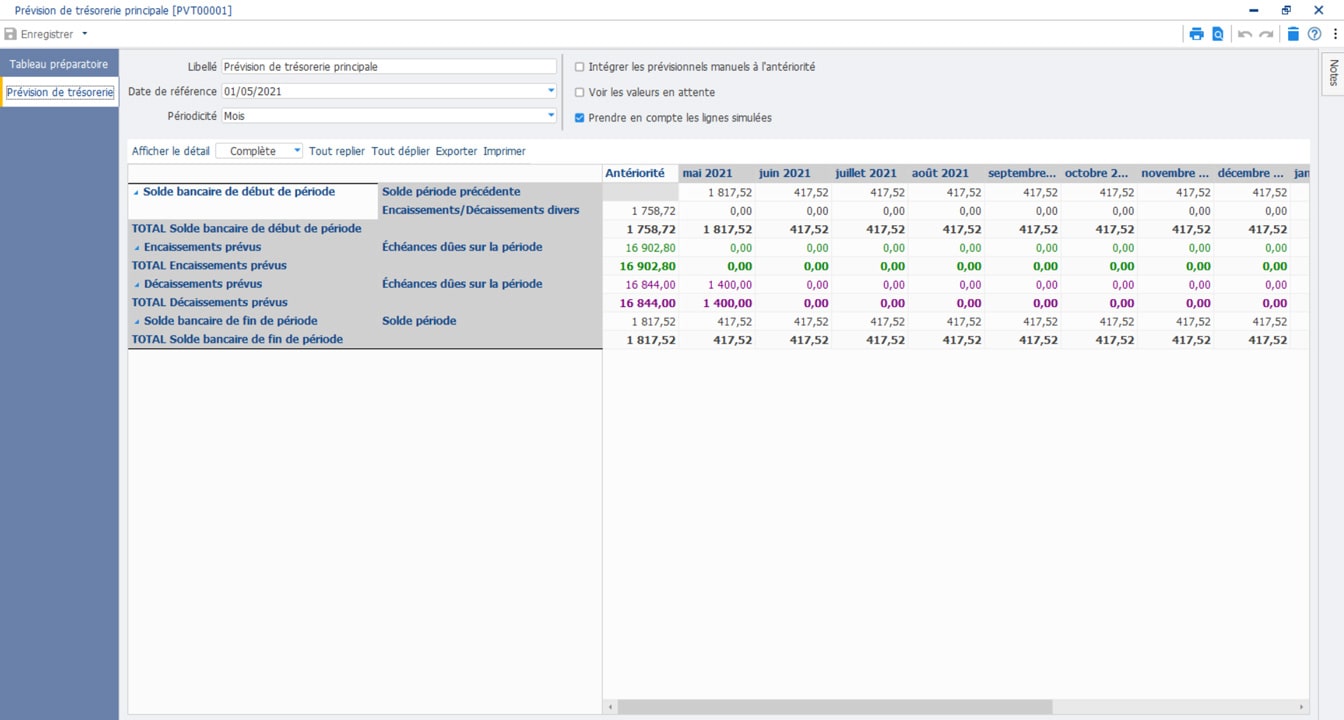
Task: Switch to the Tableau préparatoire tab
Action: click(59, 64)
